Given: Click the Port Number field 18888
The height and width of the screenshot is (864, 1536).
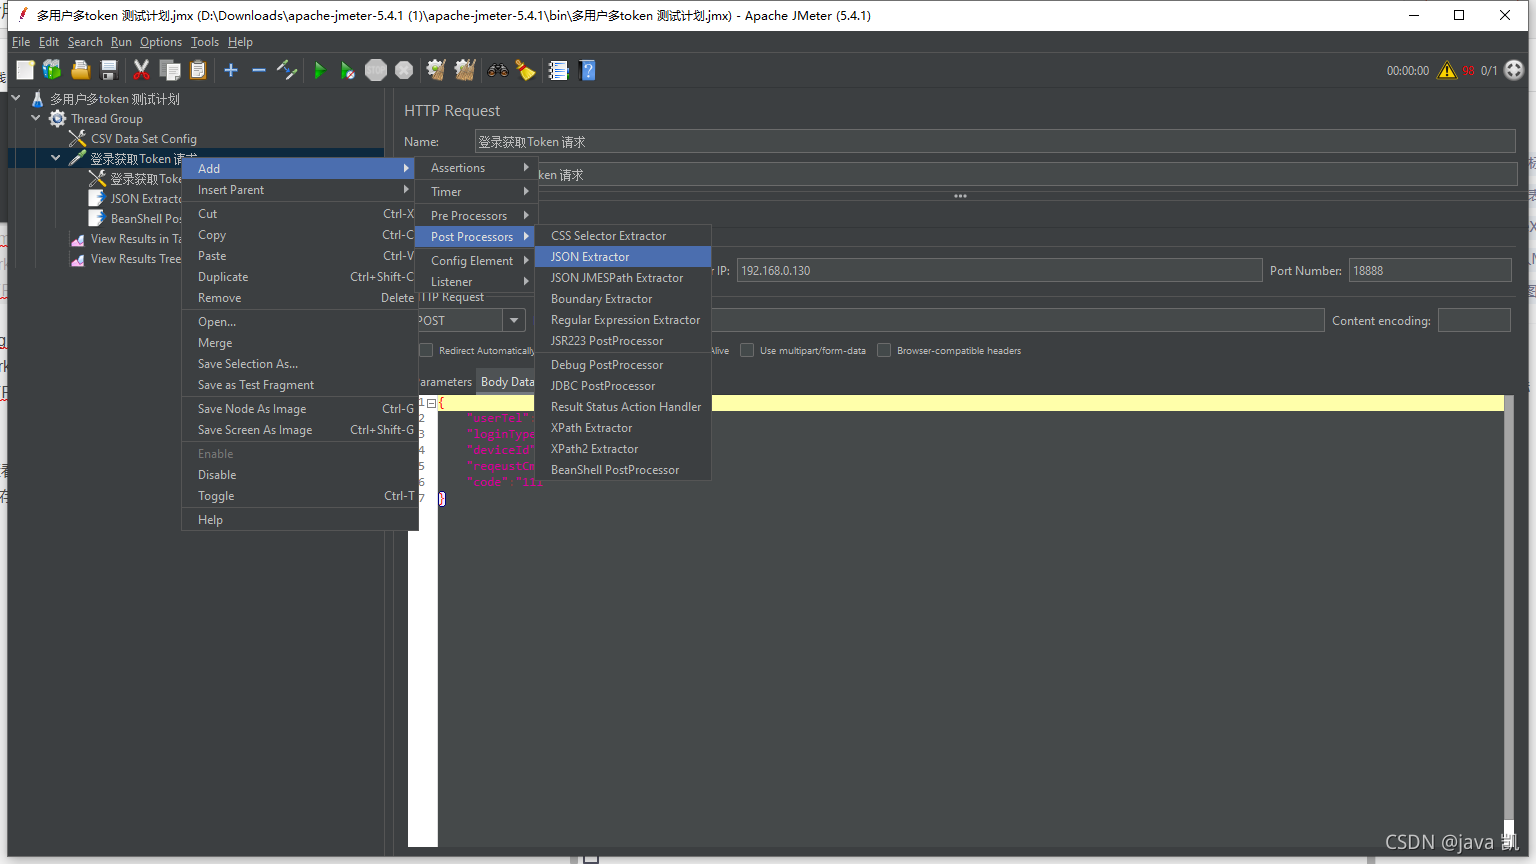Looking at the screenshot, I should point(1430,271).
